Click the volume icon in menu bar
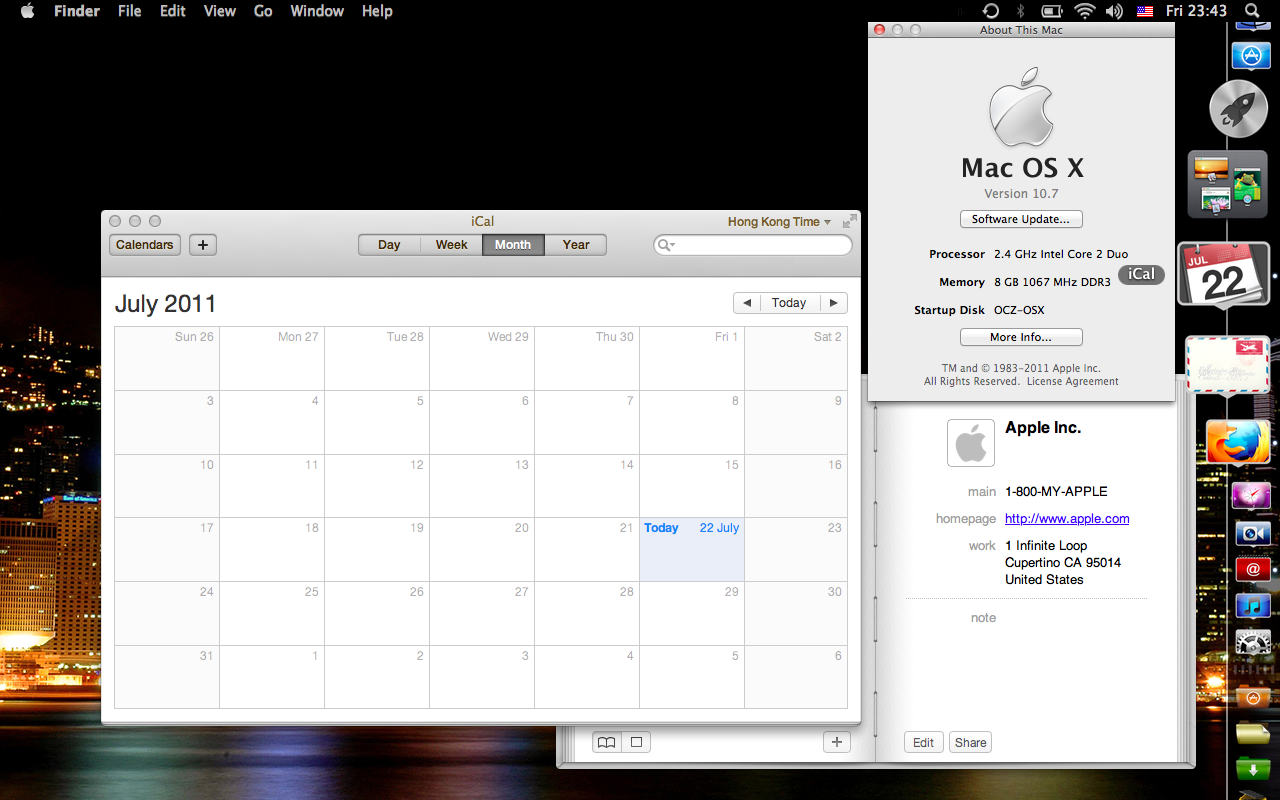 pos(1115,11)
